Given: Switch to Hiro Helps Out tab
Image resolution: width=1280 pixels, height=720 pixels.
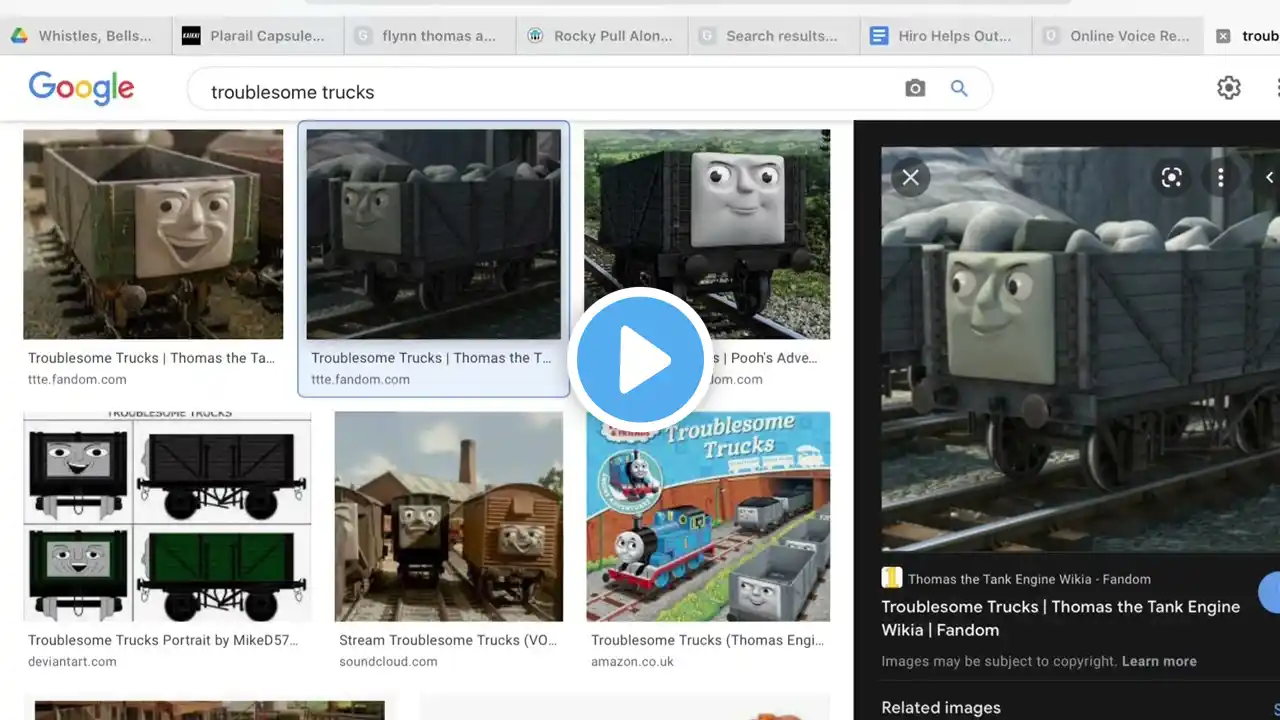Looking at the screenshot, I should click(x=946, y=36).
